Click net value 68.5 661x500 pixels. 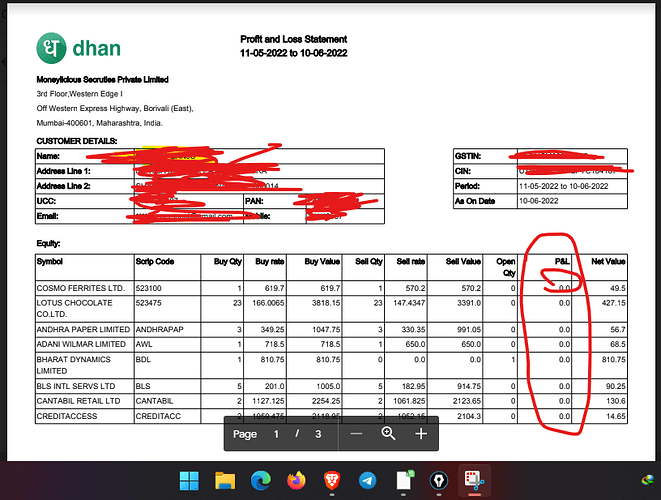(618, 344)
